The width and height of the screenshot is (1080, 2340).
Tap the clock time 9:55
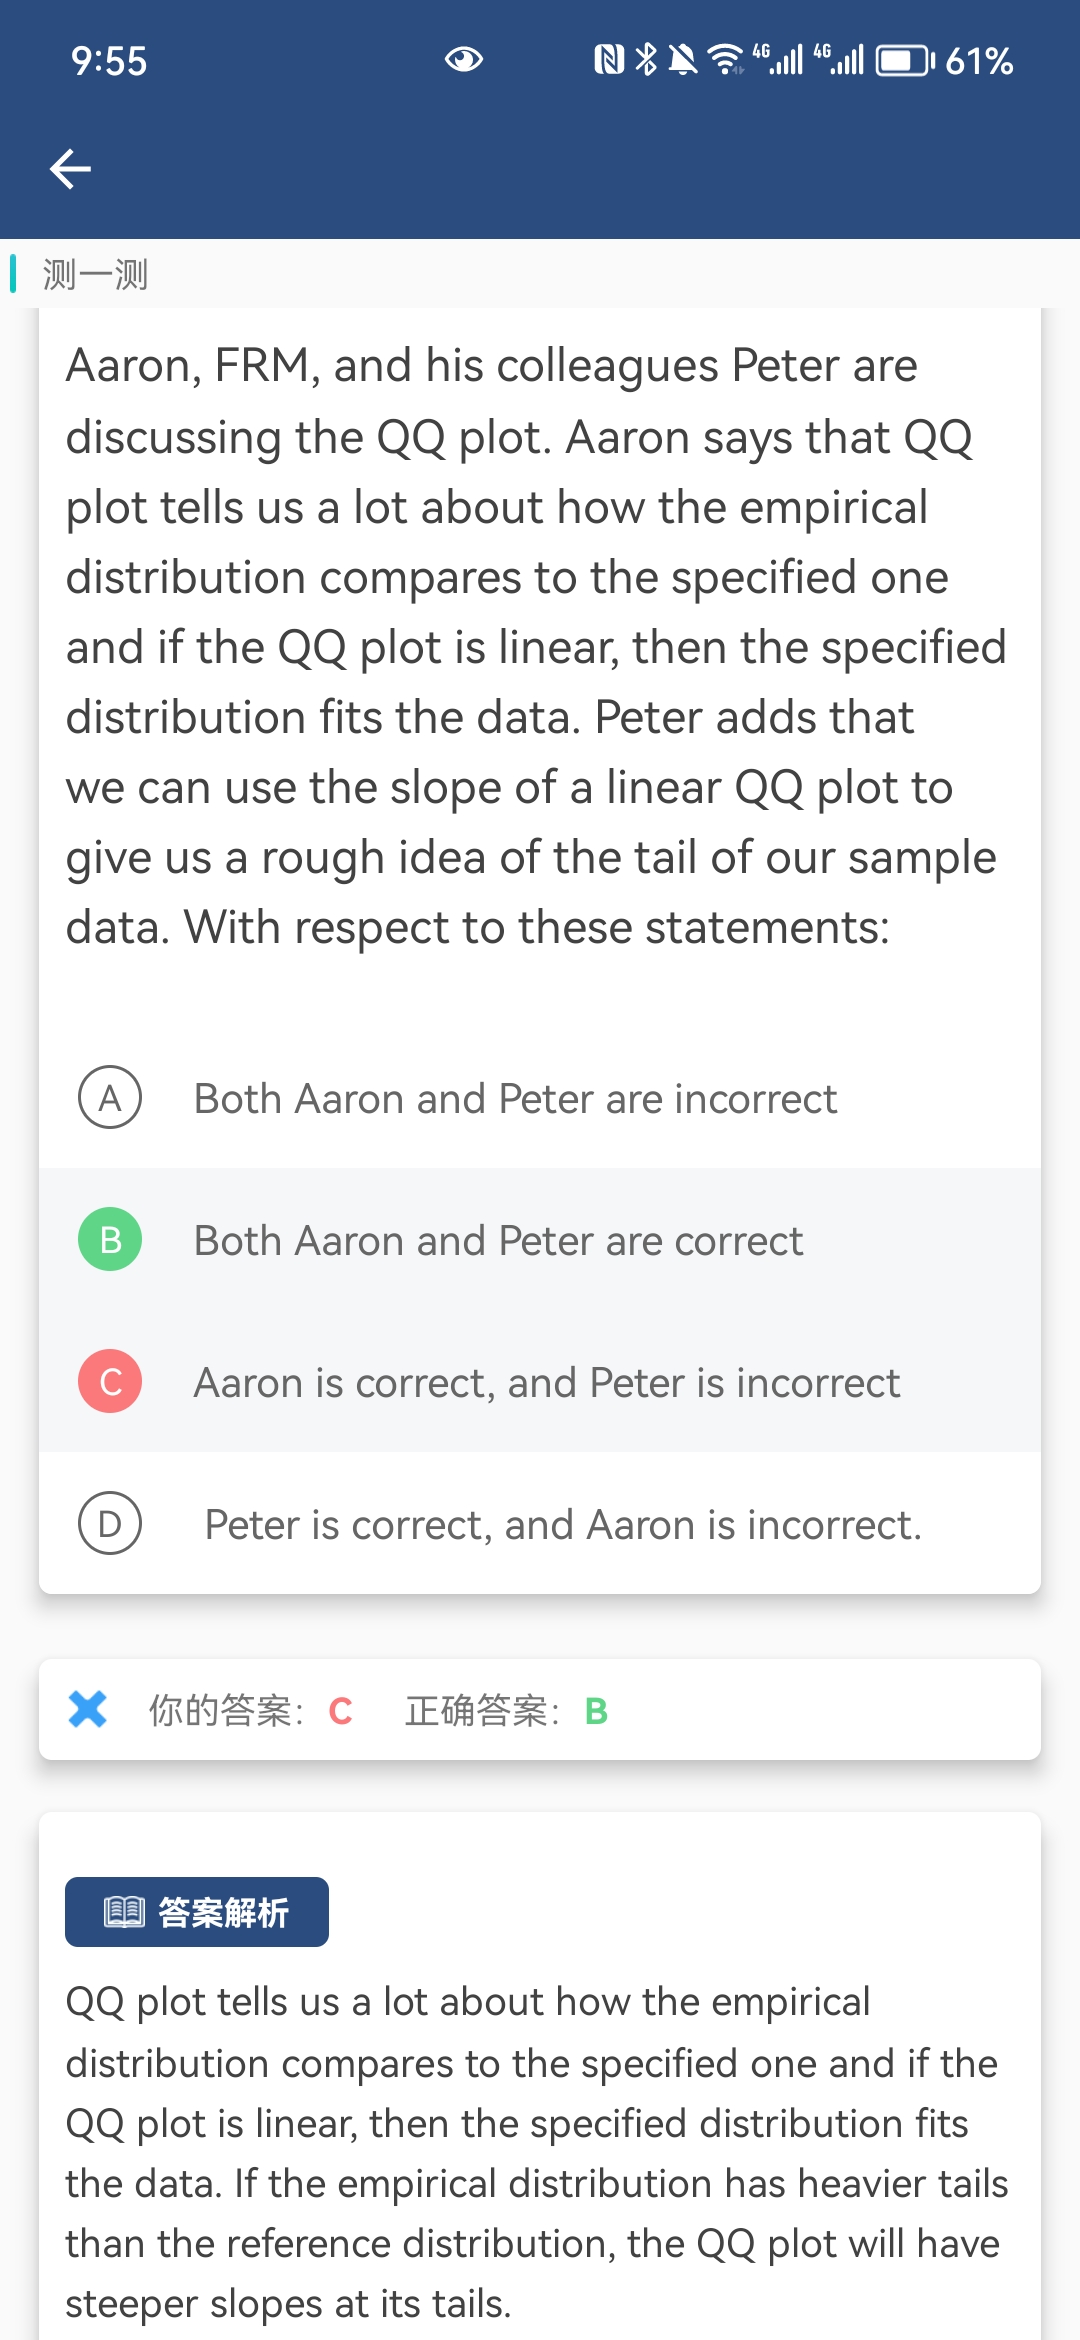tap(109, 61)
